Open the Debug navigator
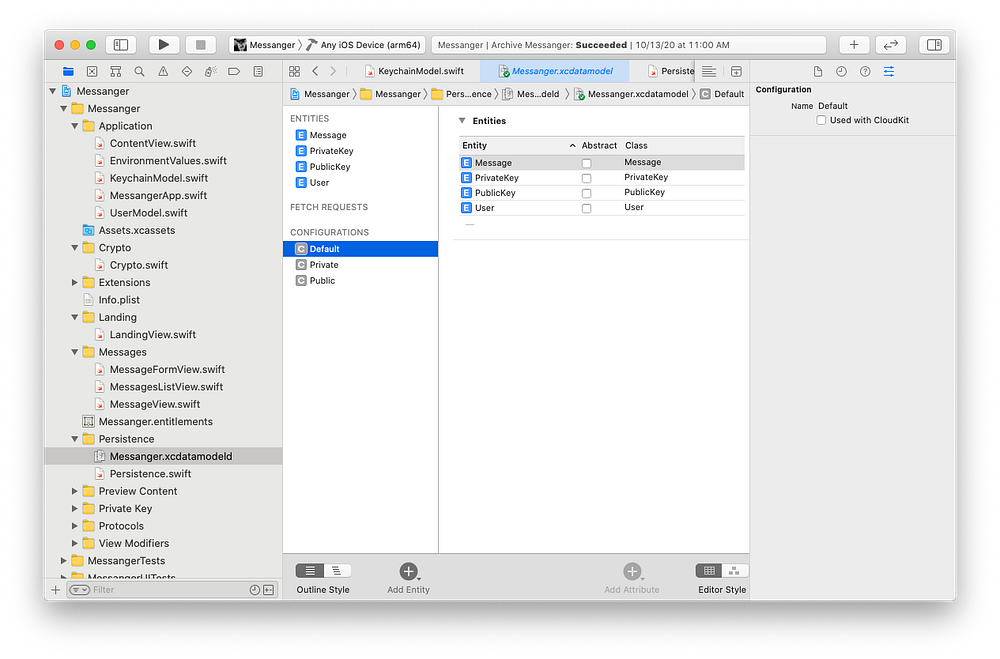 pos(210,71)
